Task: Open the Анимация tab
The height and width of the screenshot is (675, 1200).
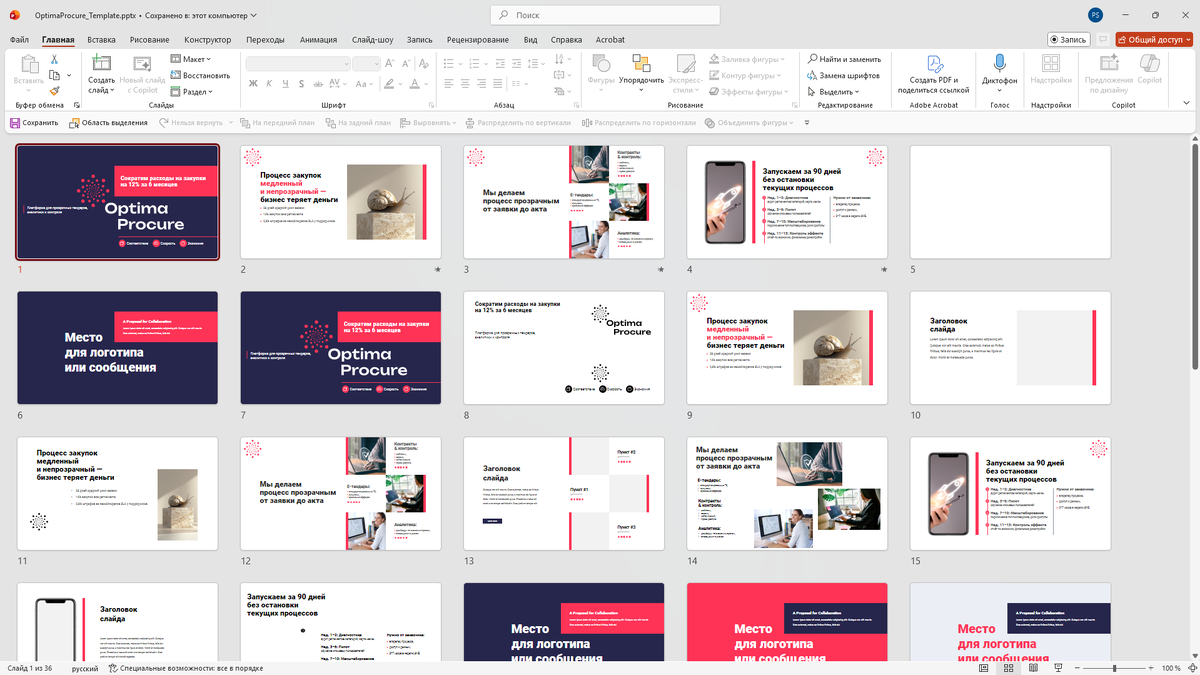Action: click(x=318, y=40)
